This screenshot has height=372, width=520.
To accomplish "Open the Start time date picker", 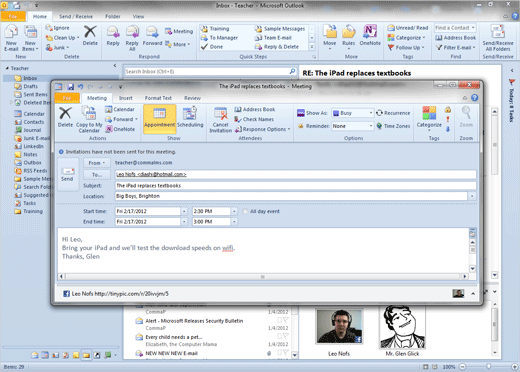I will pos(184,211).
